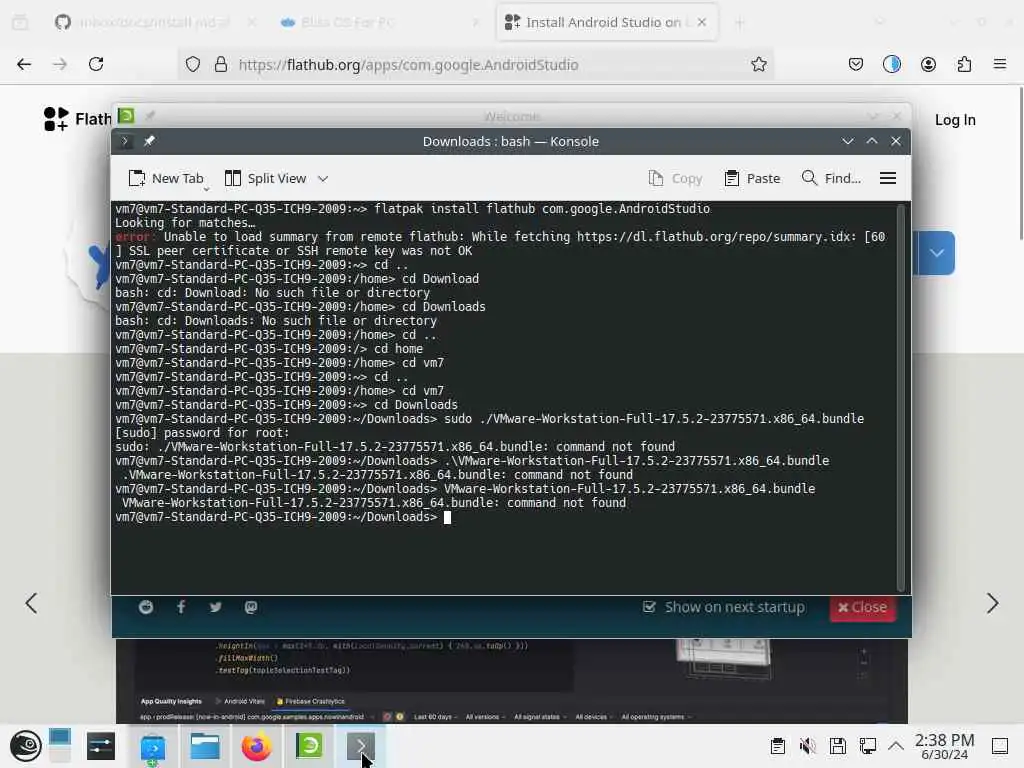
Task: Expand hidden system tray icons
Action: 896,746
